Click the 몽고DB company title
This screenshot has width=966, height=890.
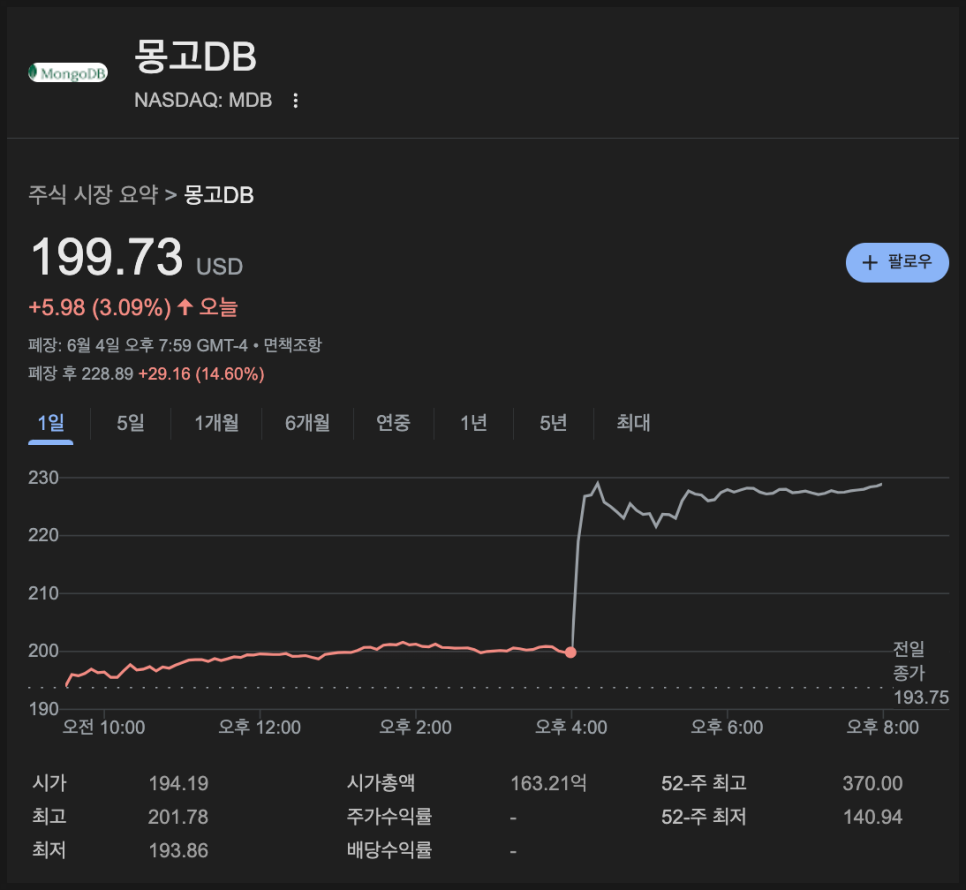[195, 56]
